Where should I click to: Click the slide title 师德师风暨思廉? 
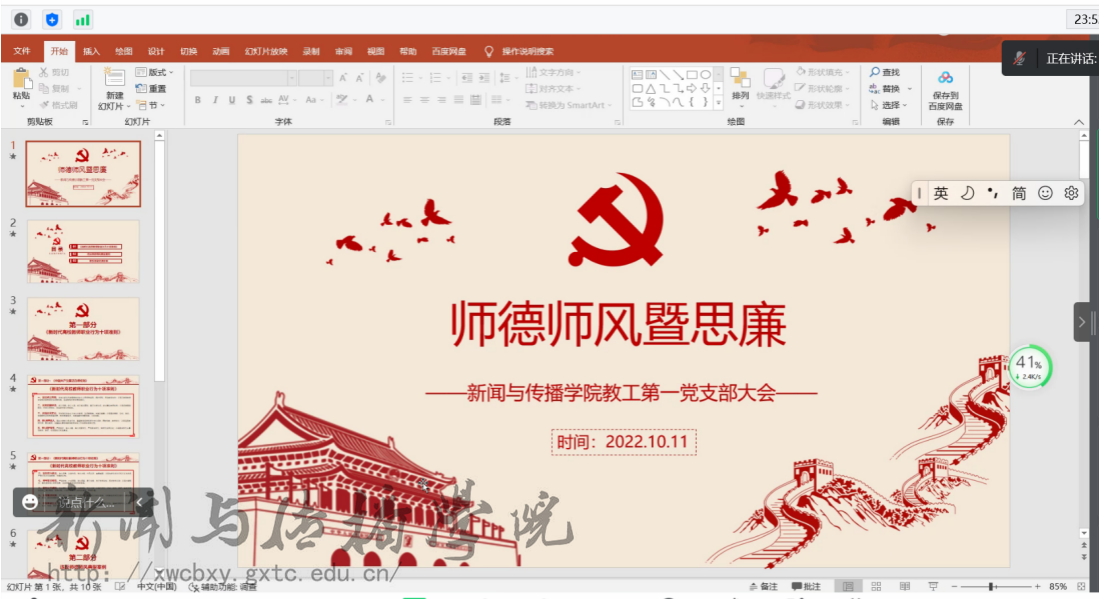point(618,325)
